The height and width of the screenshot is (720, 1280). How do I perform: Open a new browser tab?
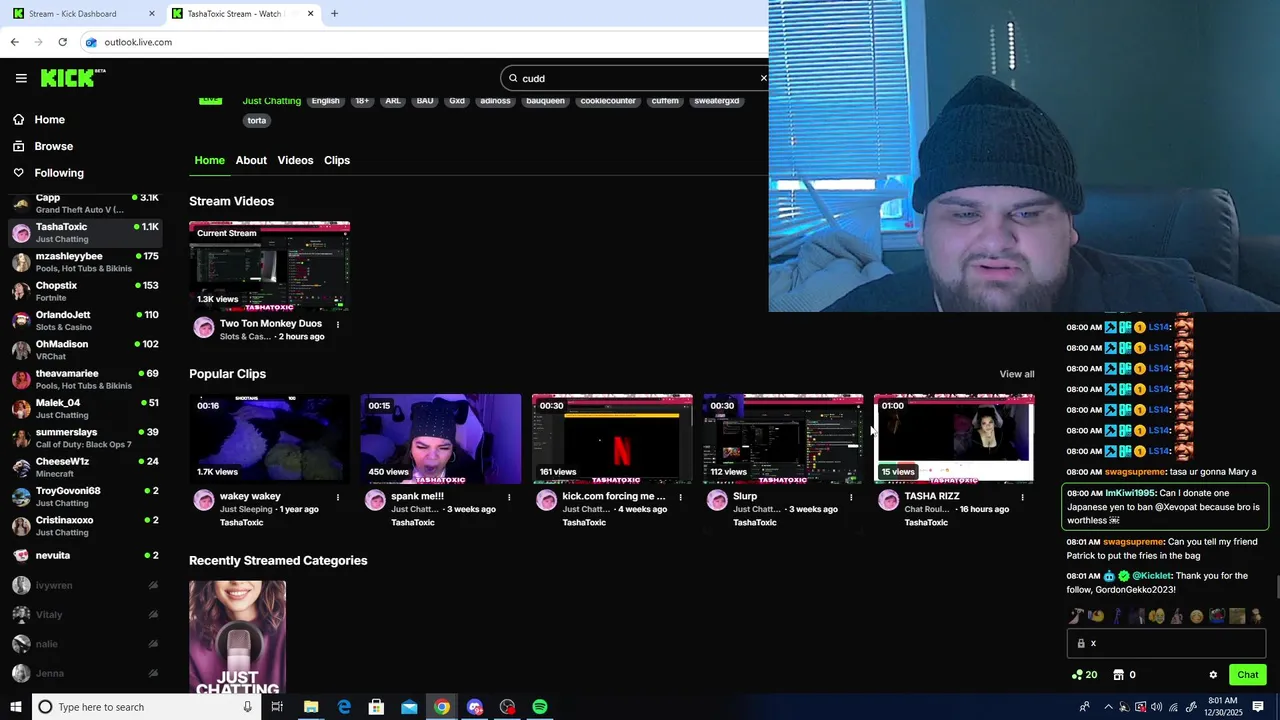[334, 13]
